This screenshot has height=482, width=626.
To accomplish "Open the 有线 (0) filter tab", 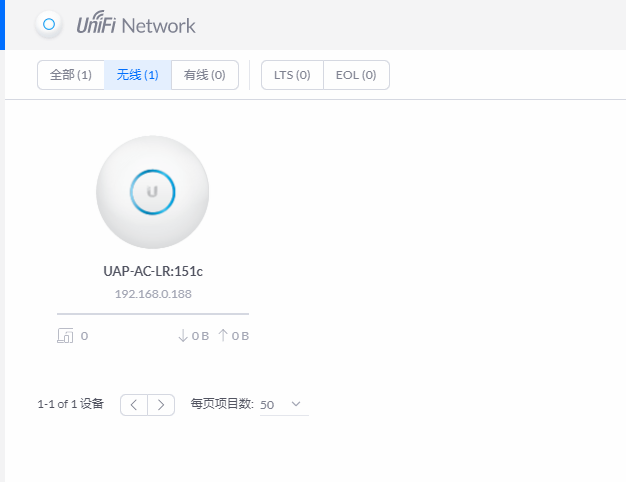I will pyautogui.click(x=205, y=75).
